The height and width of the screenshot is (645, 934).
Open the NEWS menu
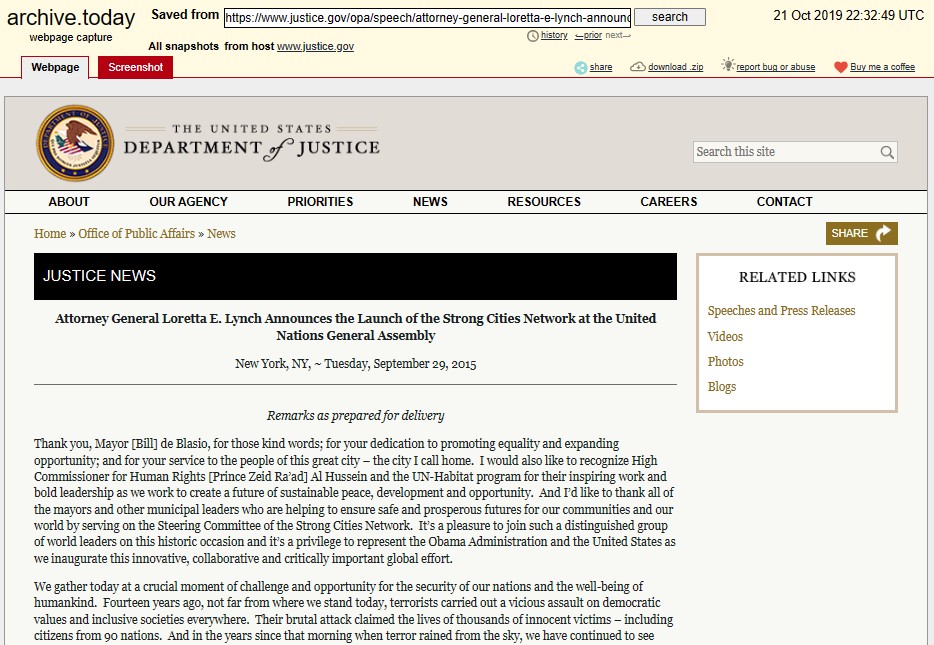(x=430, y=202)
